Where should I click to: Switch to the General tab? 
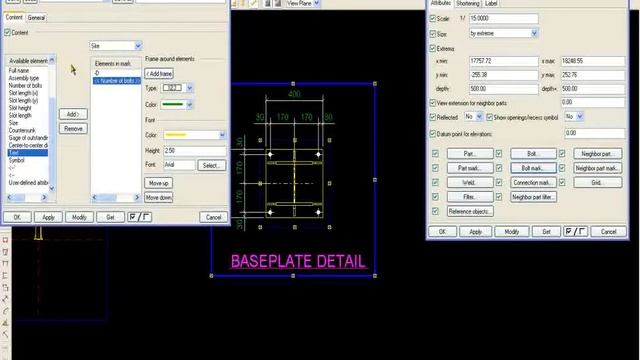(x=36, y=18)
